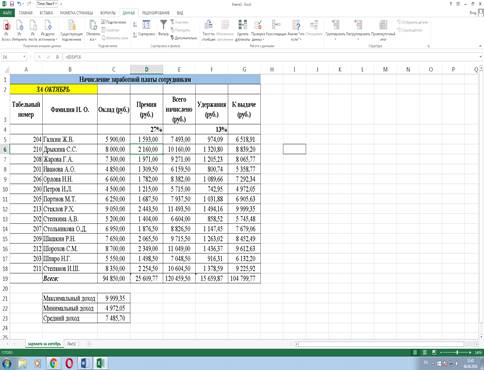Click the Refresh All button
The height and width of the screenshot is (370, 484).
coord(93,29)
